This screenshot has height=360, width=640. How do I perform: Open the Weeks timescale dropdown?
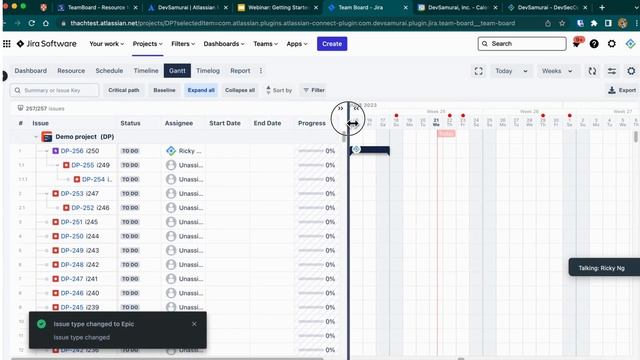click(557, 71)
